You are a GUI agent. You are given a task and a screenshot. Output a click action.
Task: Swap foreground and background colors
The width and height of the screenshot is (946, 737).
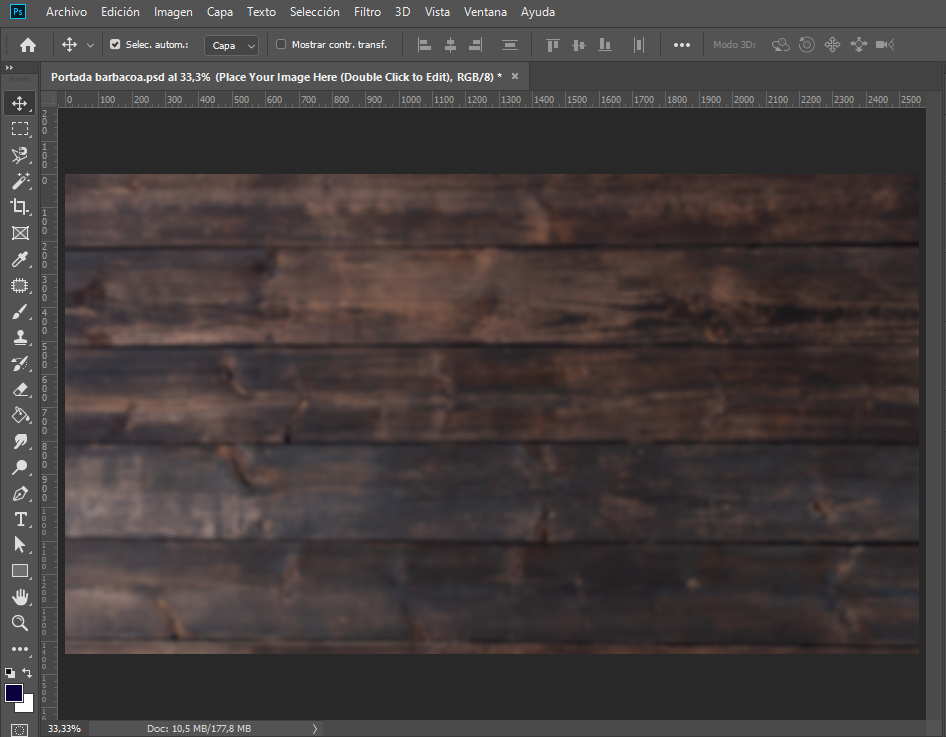pos(27,672)
